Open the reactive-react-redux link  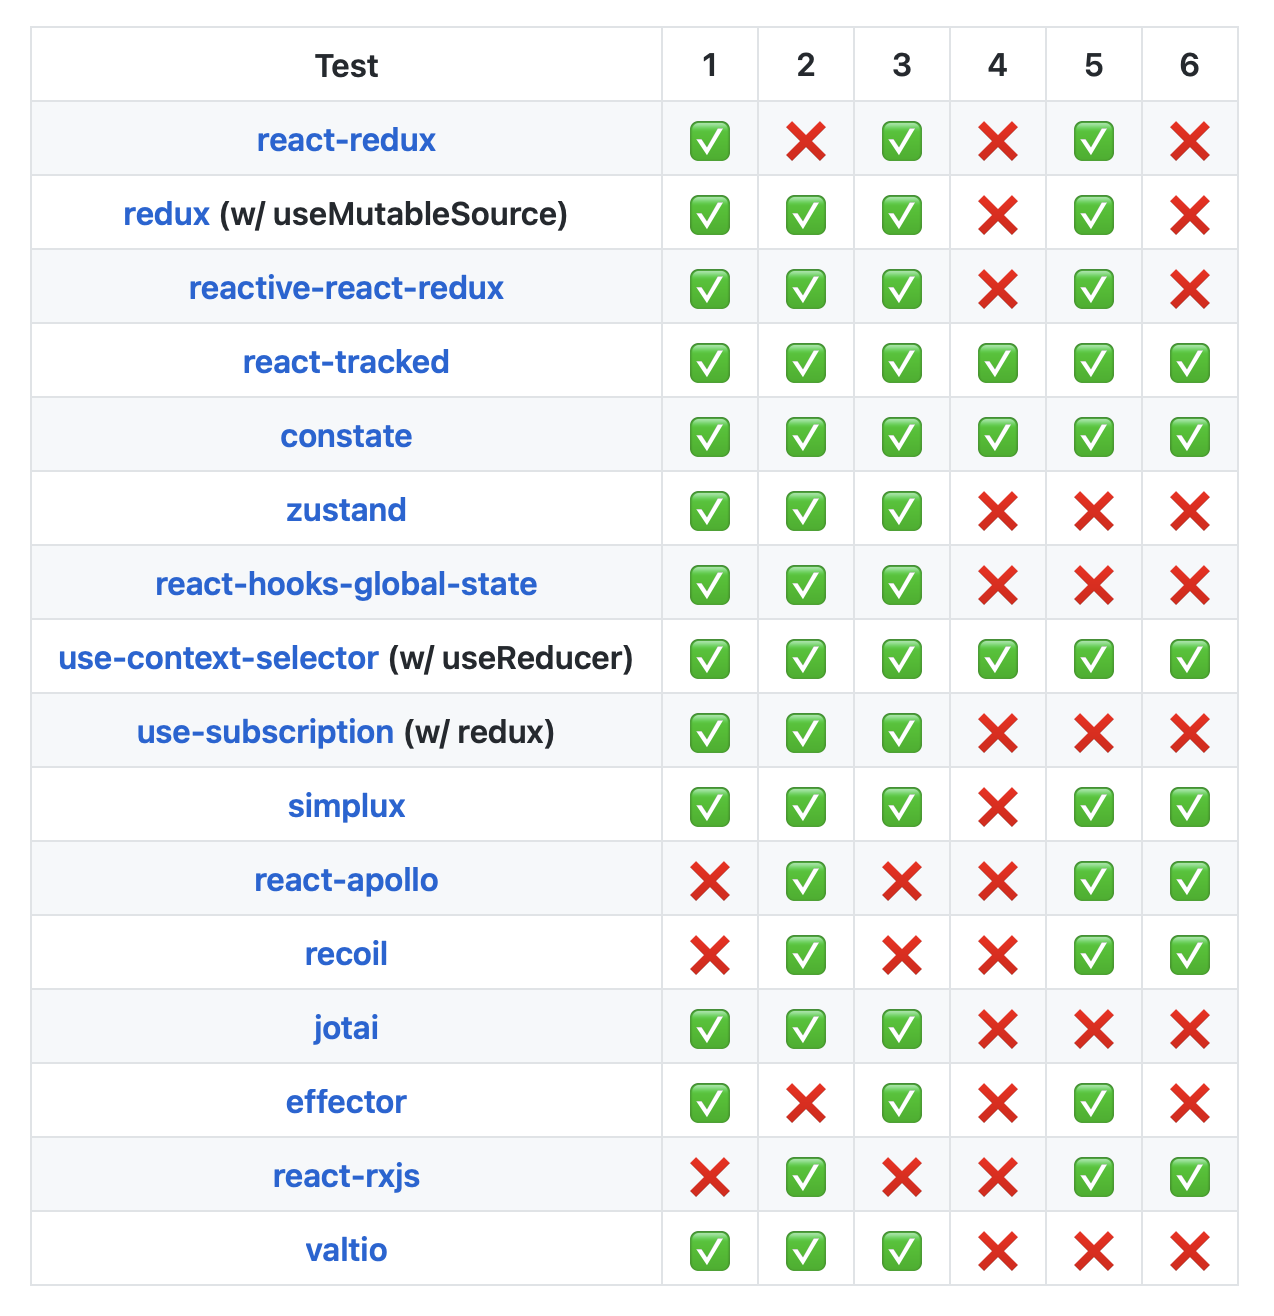(x=346, y=288)
